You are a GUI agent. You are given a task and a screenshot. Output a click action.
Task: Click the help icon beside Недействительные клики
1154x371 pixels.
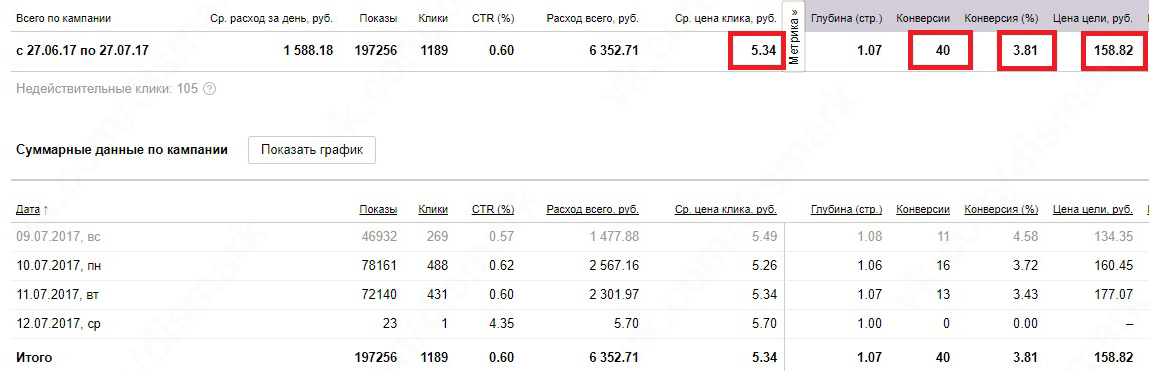(x=209, y=89)
